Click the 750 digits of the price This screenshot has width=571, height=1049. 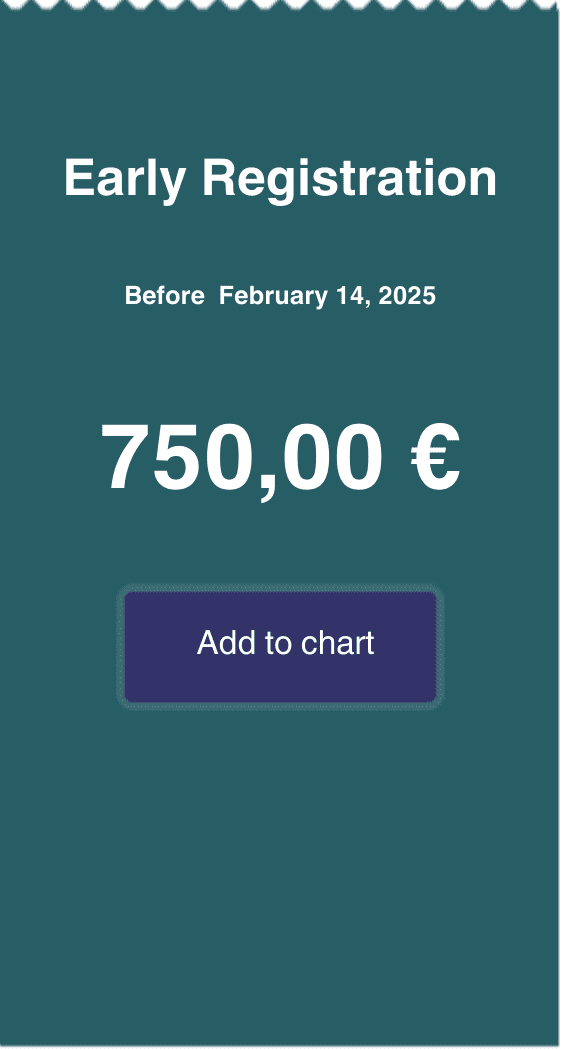[x=177, y=458]
